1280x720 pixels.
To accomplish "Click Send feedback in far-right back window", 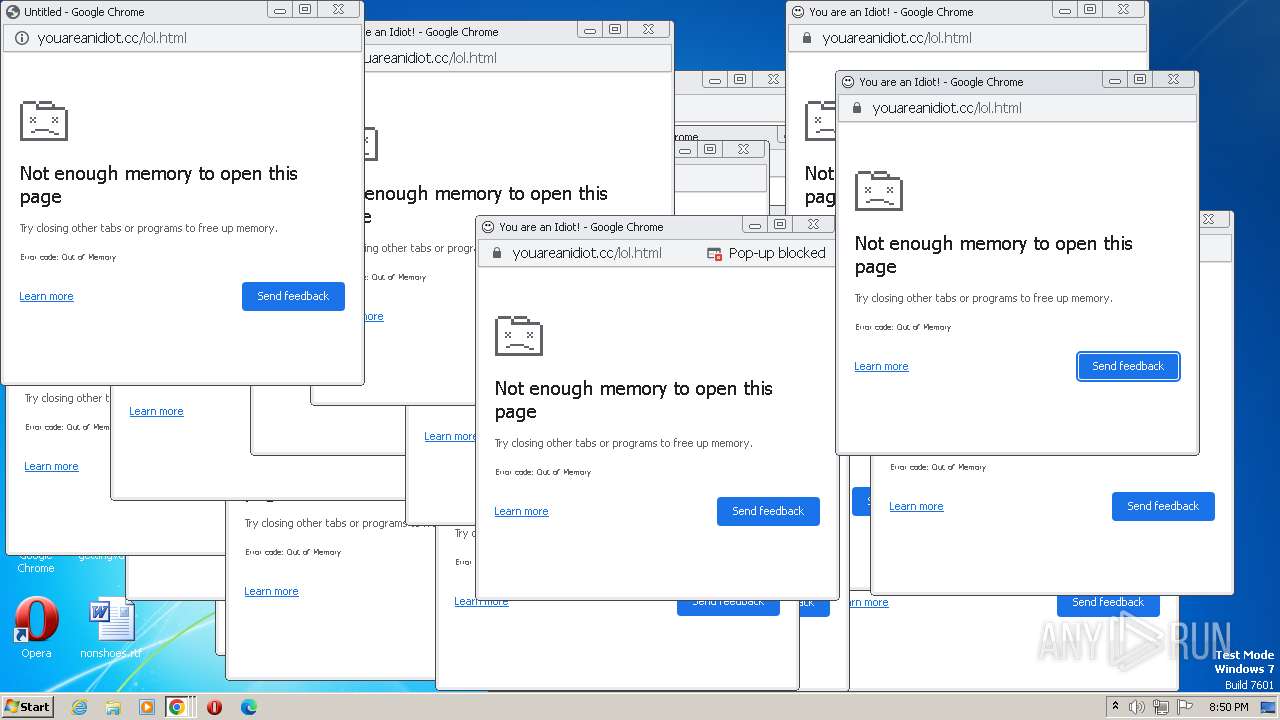I will (1163, 506).
